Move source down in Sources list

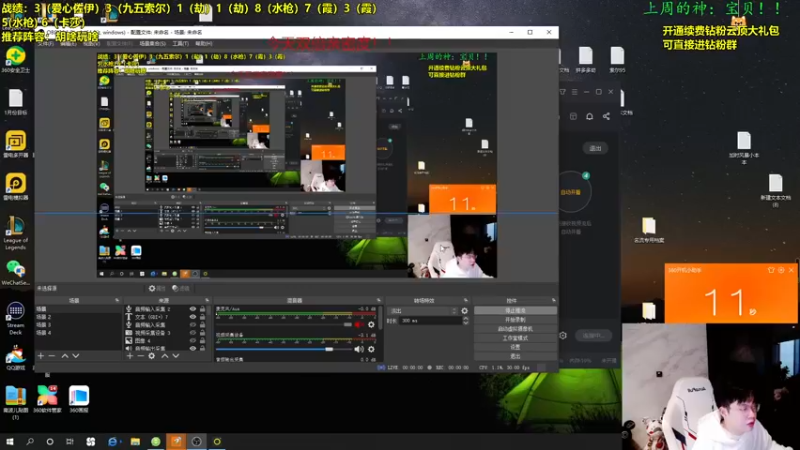pos(176,356)
